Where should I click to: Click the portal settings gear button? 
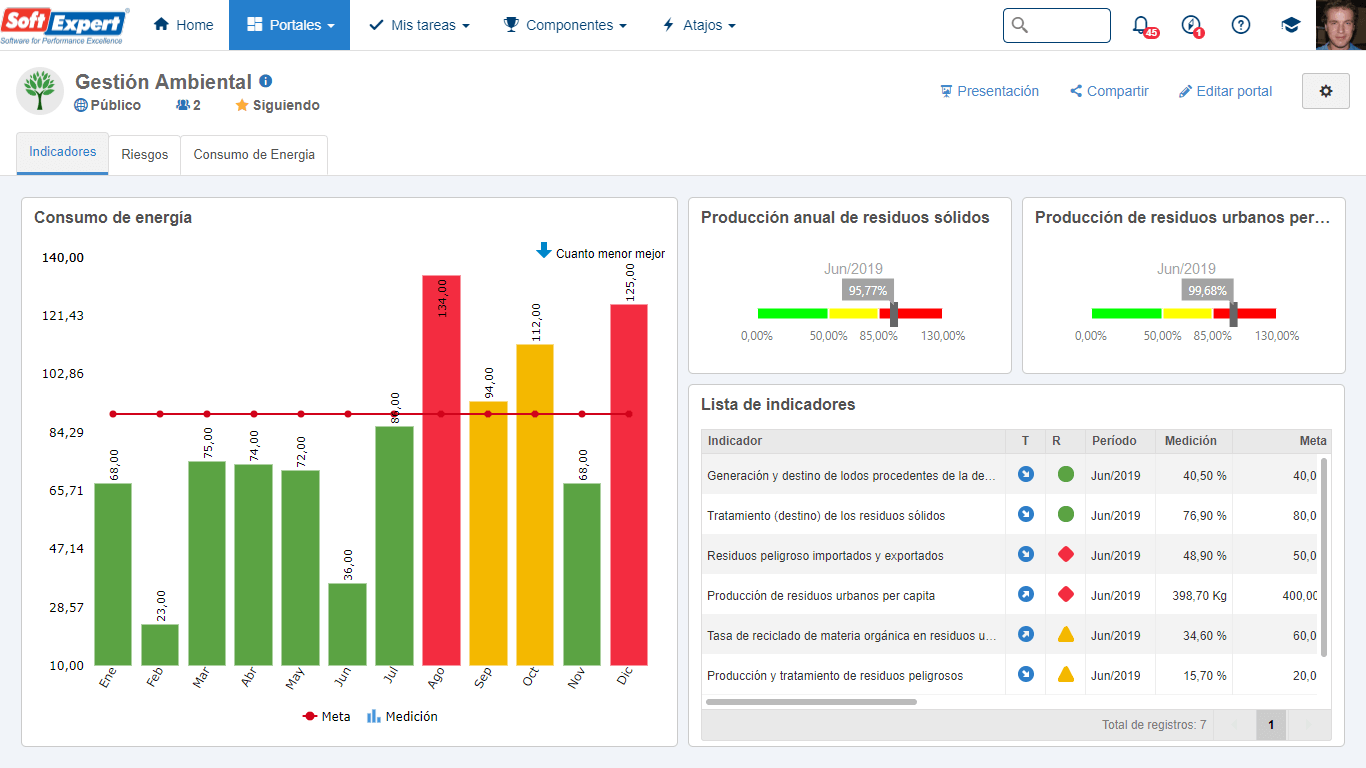click(x=1326, y=91)
